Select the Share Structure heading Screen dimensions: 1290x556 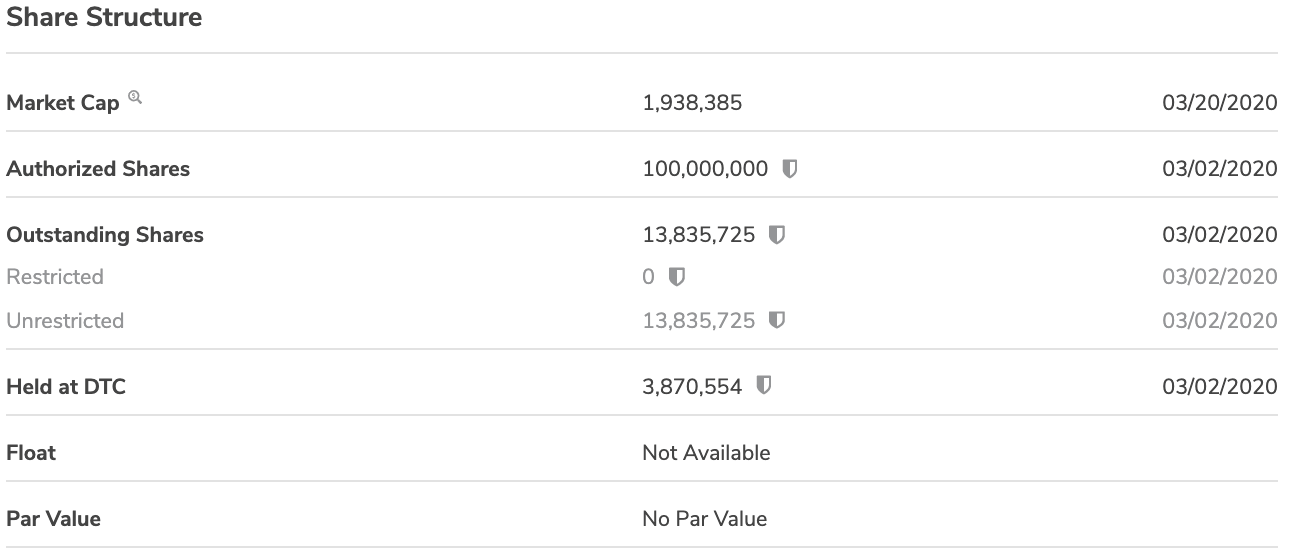(104, 17)
